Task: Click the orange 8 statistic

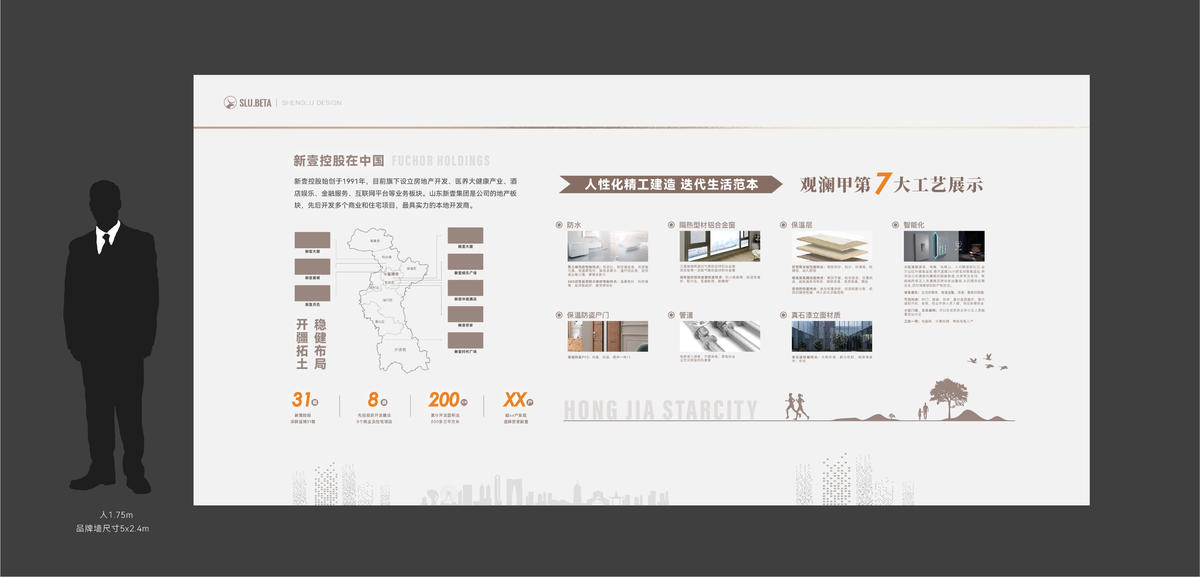Action: (374, 401)
